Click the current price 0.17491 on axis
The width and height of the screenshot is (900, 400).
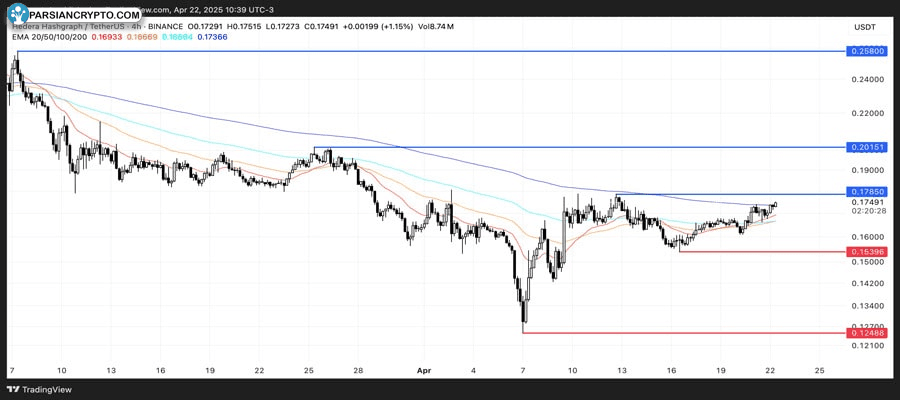[x=868, y=203]
